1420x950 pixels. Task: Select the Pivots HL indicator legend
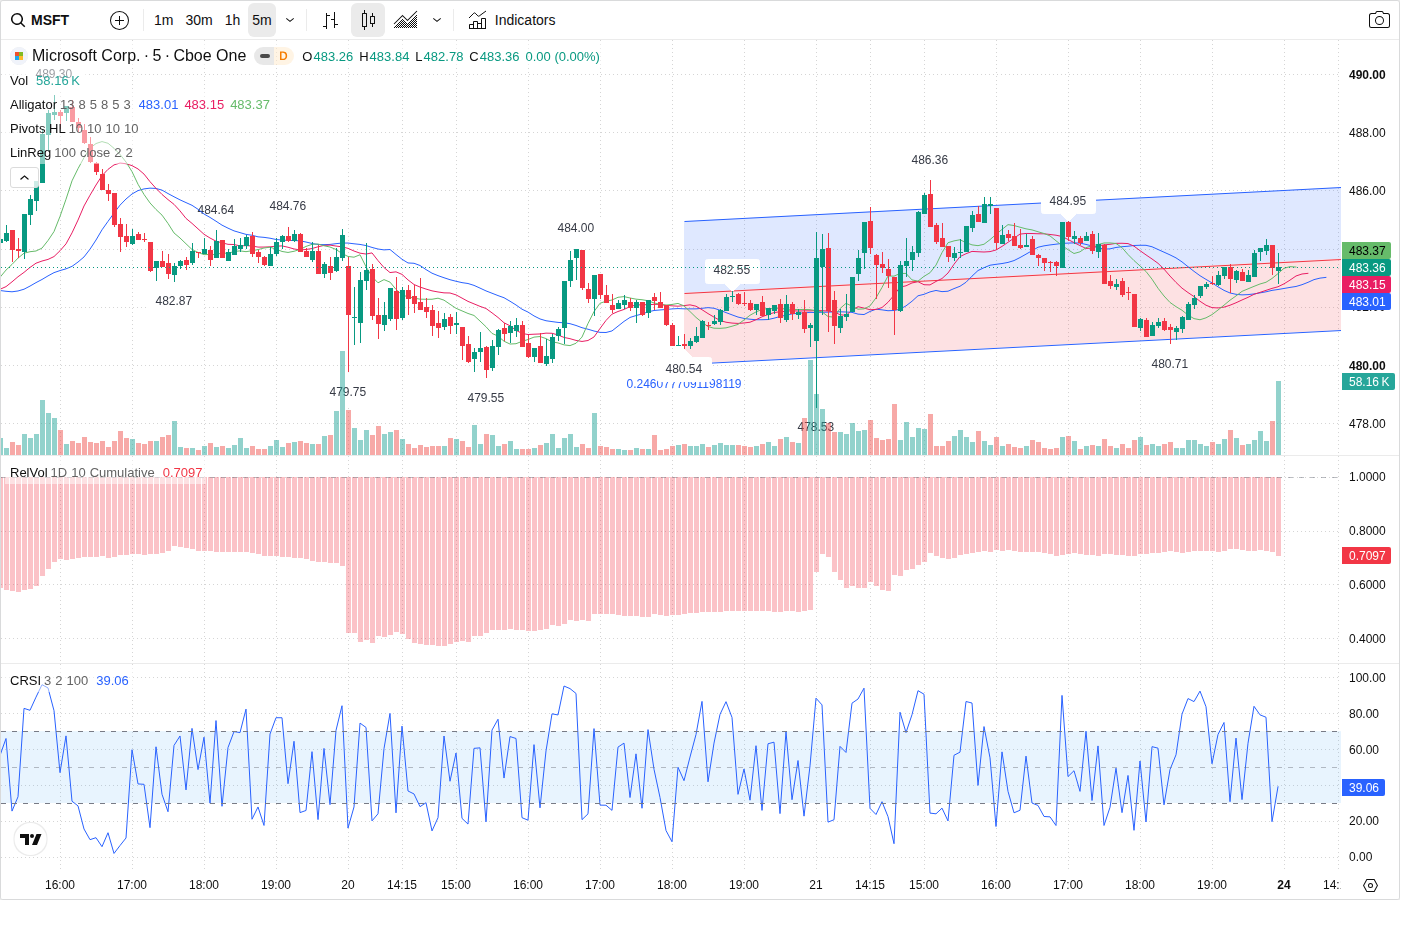click(37, 129)
